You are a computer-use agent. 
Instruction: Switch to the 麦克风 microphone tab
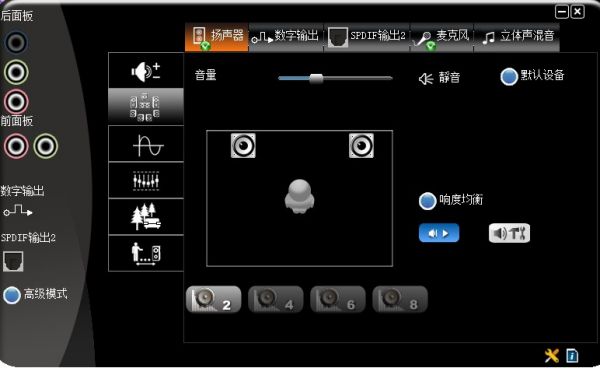click(442, 37)
